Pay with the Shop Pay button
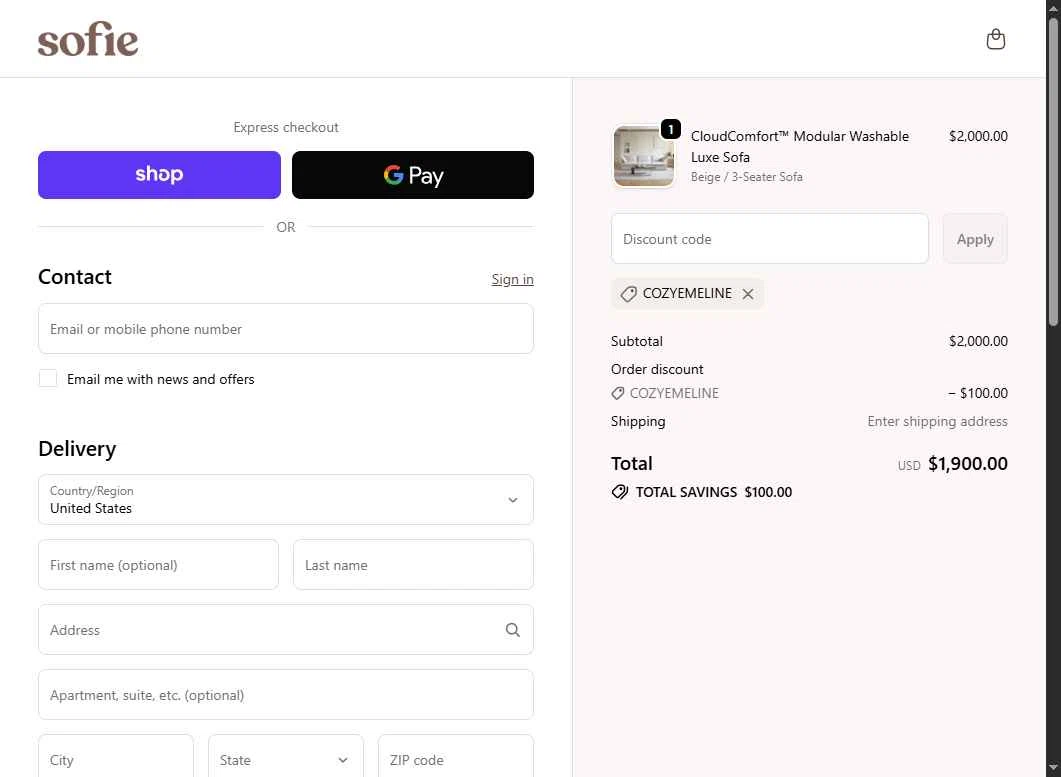 click(159, 175)
